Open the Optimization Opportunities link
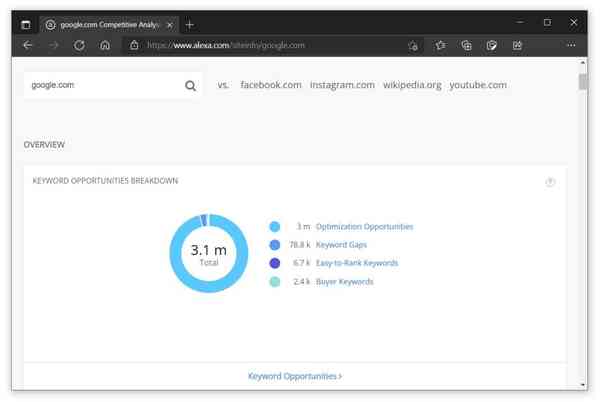The height and width of the screenshot is (402, 600). coord(364,227)
